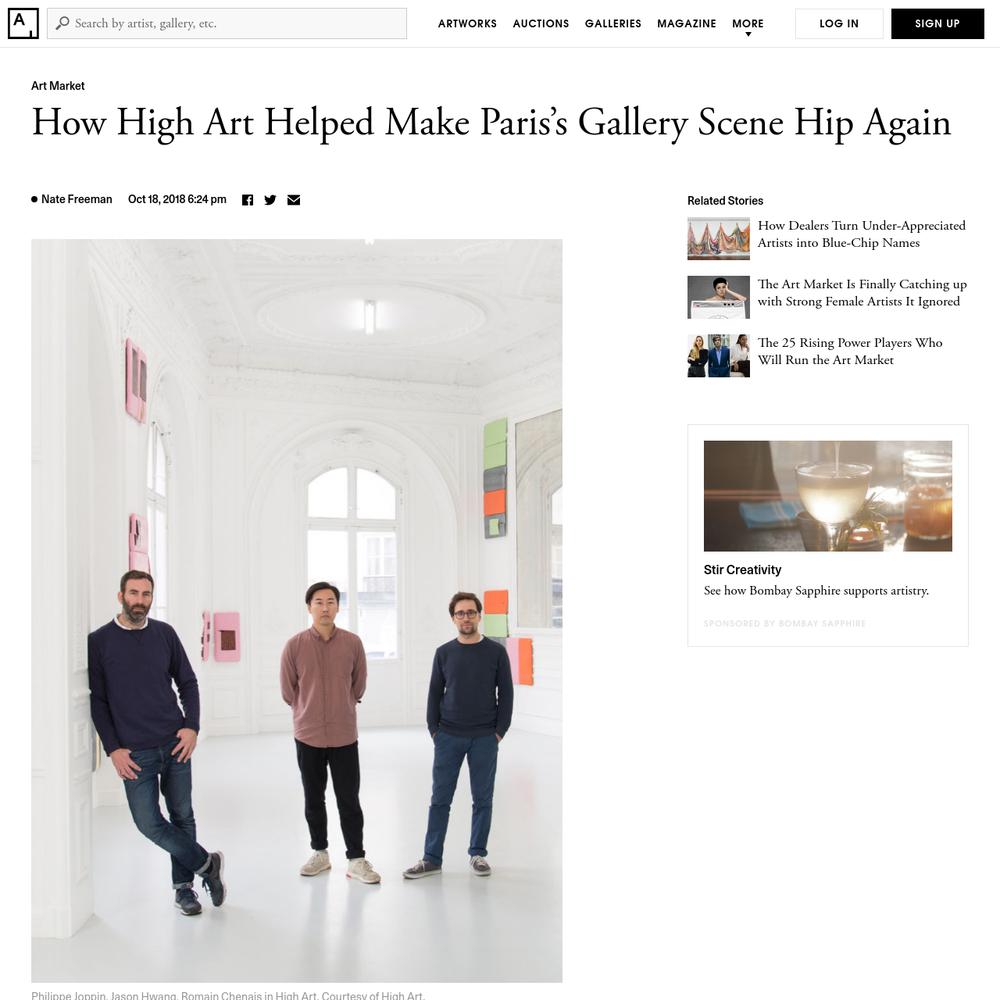Image resolution: width=1000 pixels, height=1000 pixels.
Task: Click the Artsy logo icon
Action: [23, 24]
